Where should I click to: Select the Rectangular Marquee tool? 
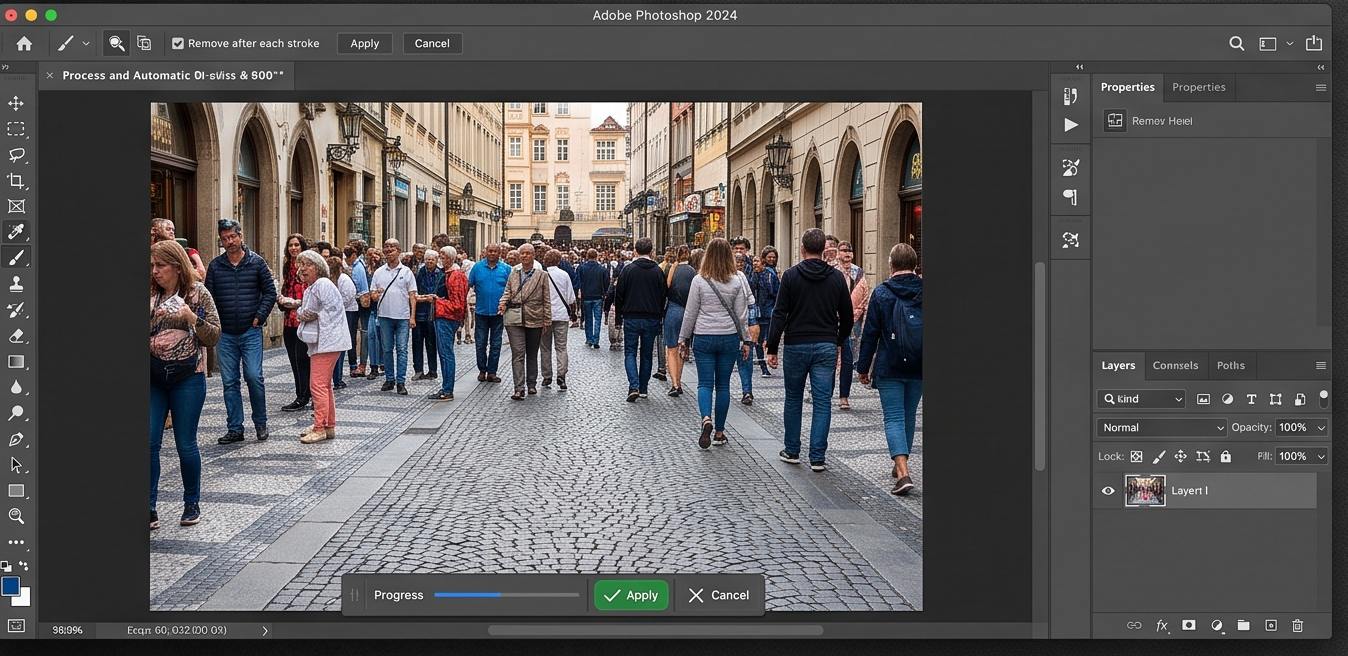(16, 129)
